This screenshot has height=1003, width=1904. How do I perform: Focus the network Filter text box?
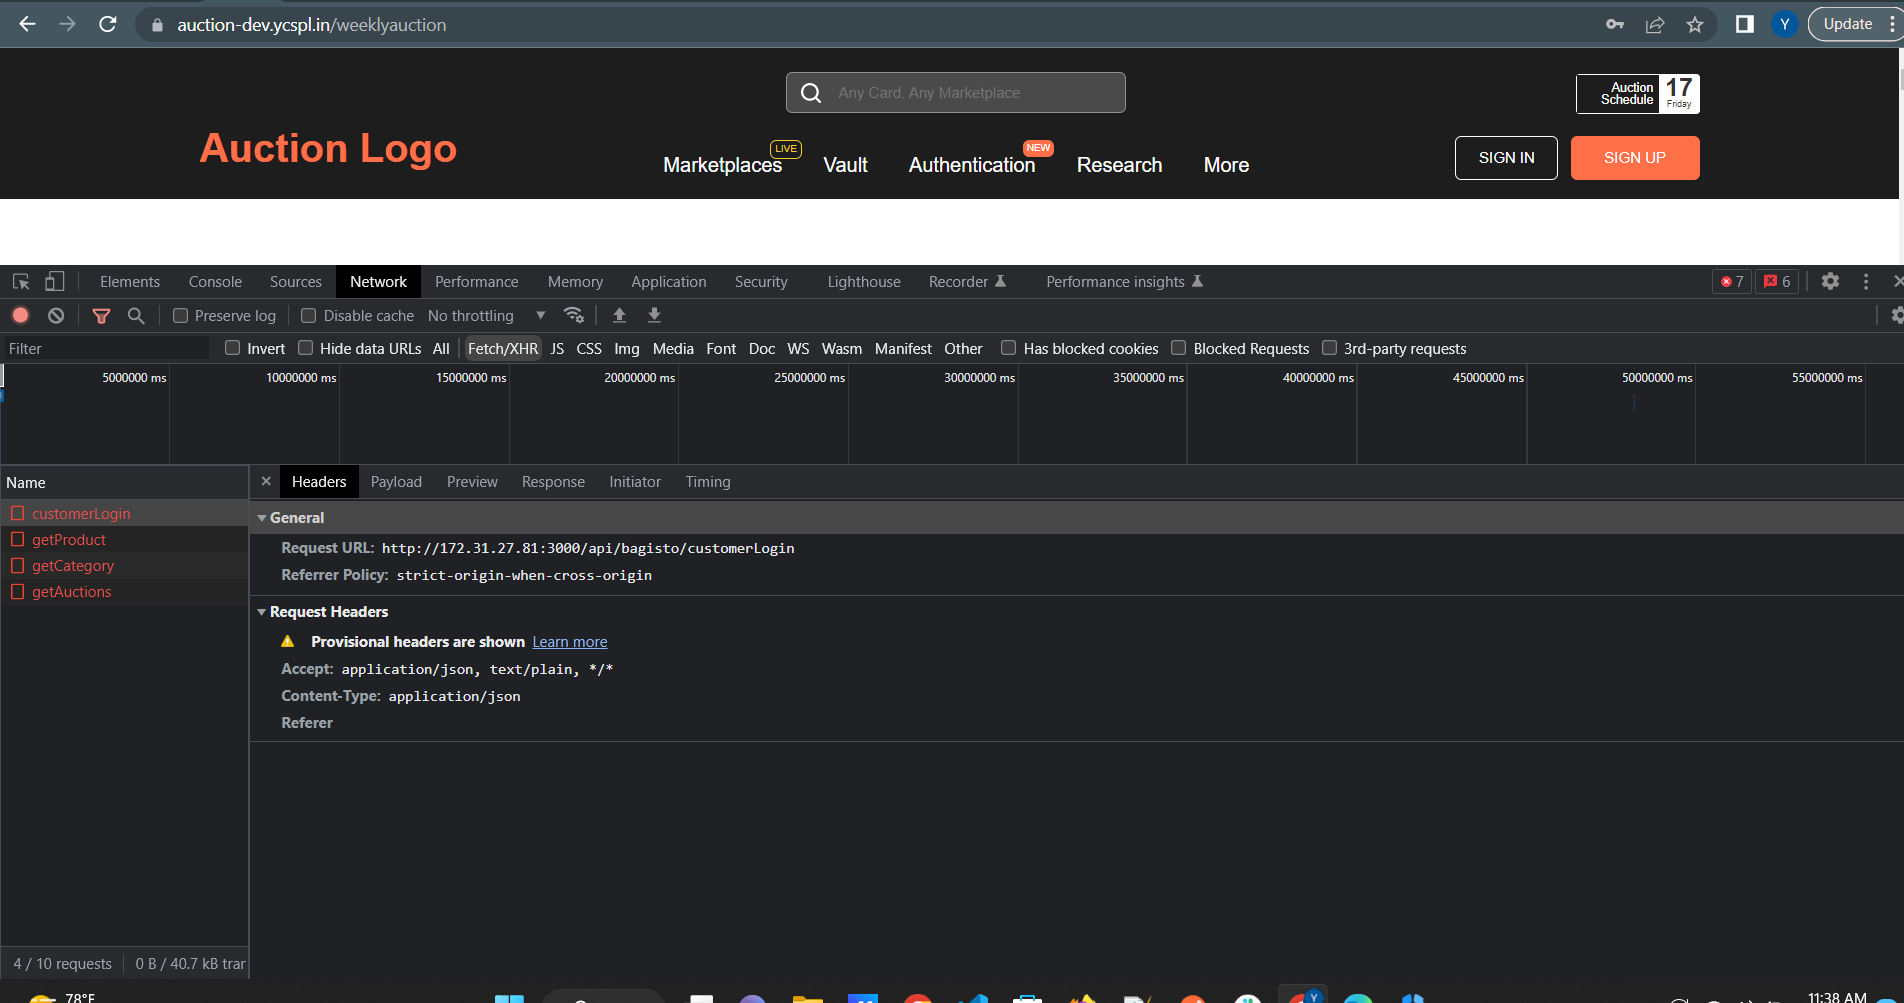pyautogui.click(x=106, y=348)
